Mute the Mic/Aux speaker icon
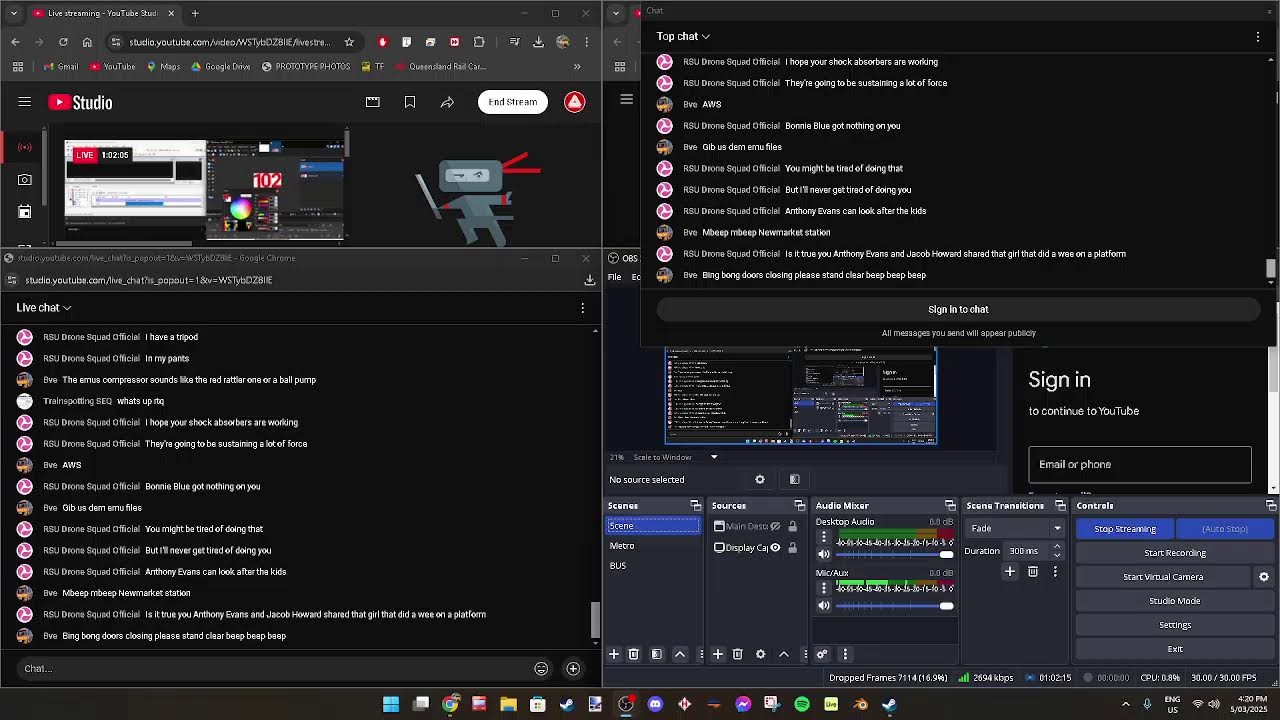The width and height of the screenshot is (1280, 720). [x=824, y=605]
